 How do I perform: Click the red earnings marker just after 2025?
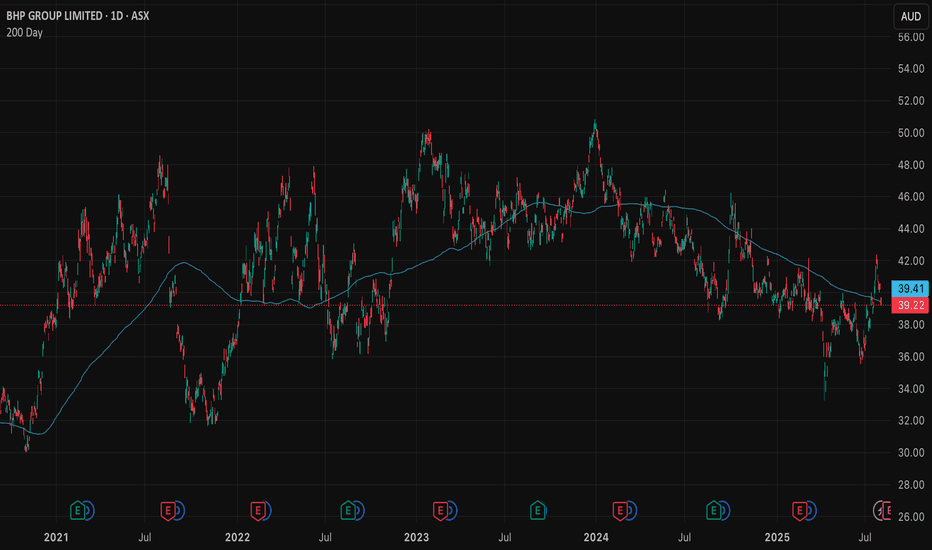[x=799, y=510]
